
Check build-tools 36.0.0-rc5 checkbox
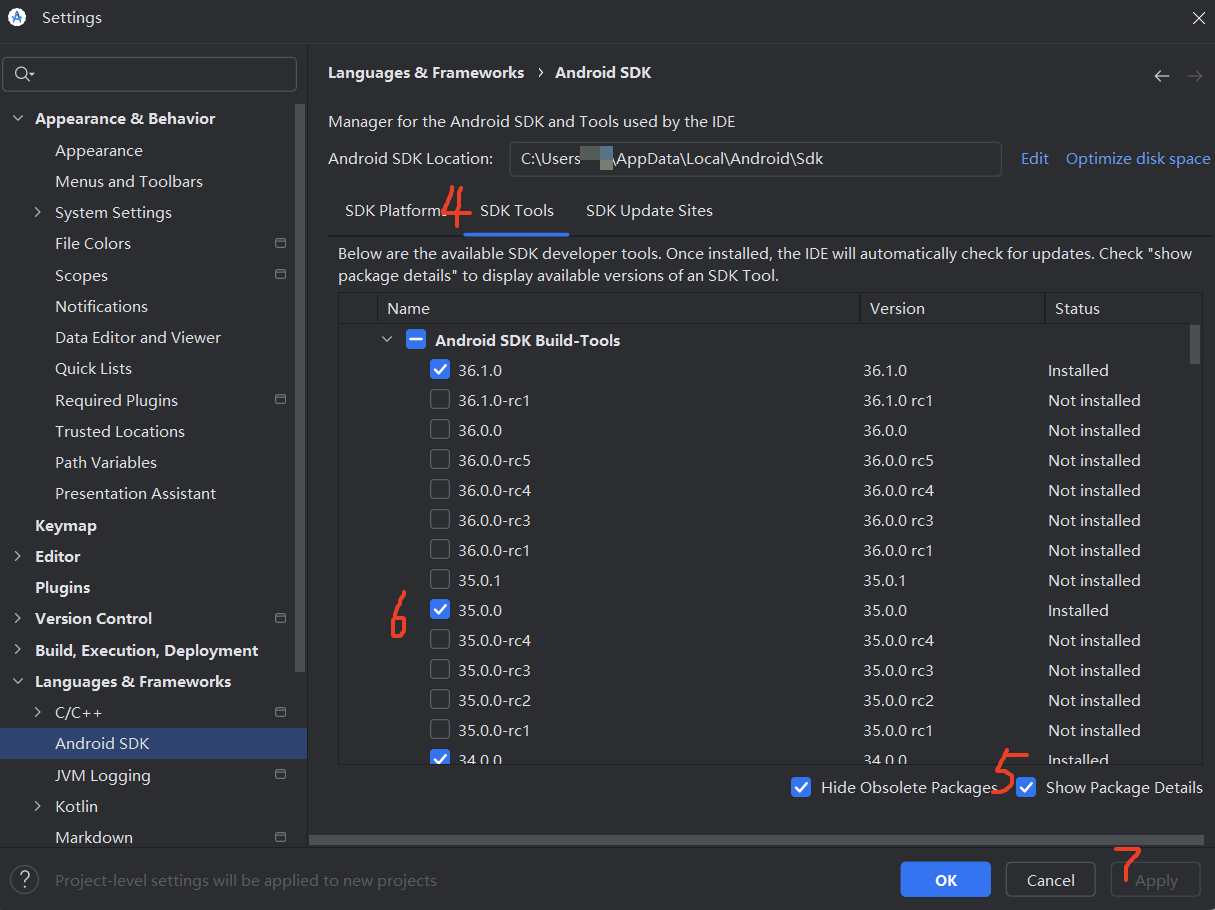440,460
